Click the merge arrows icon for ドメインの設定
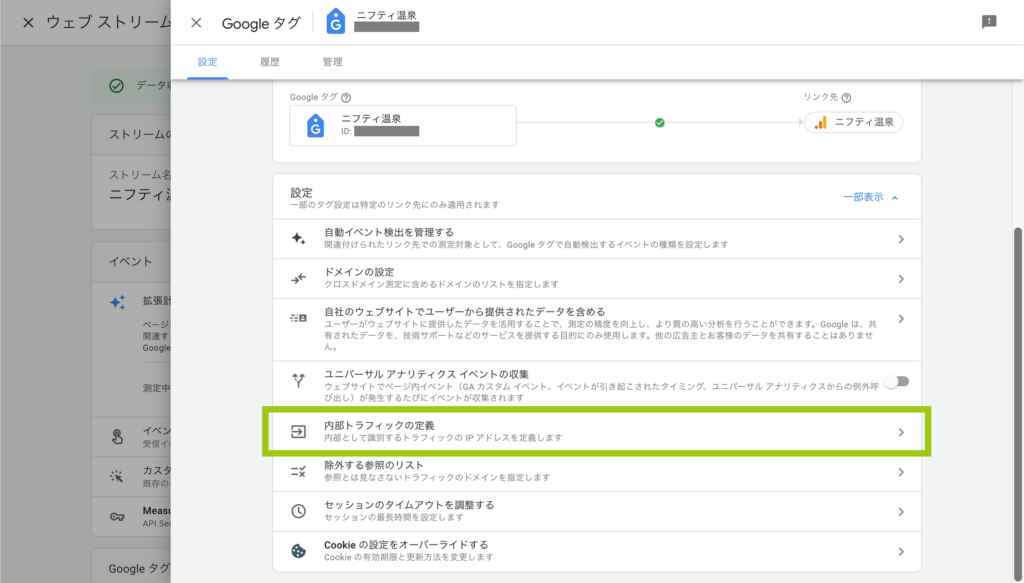 (x=298, y=279)
